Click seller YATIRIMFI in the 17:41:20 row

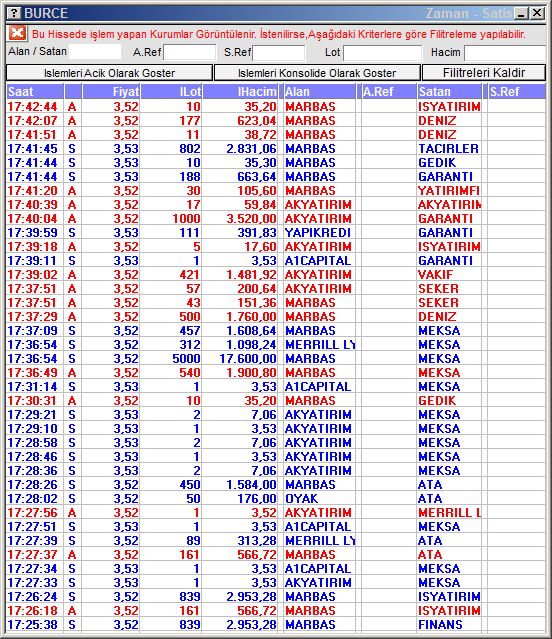point(449,191)
